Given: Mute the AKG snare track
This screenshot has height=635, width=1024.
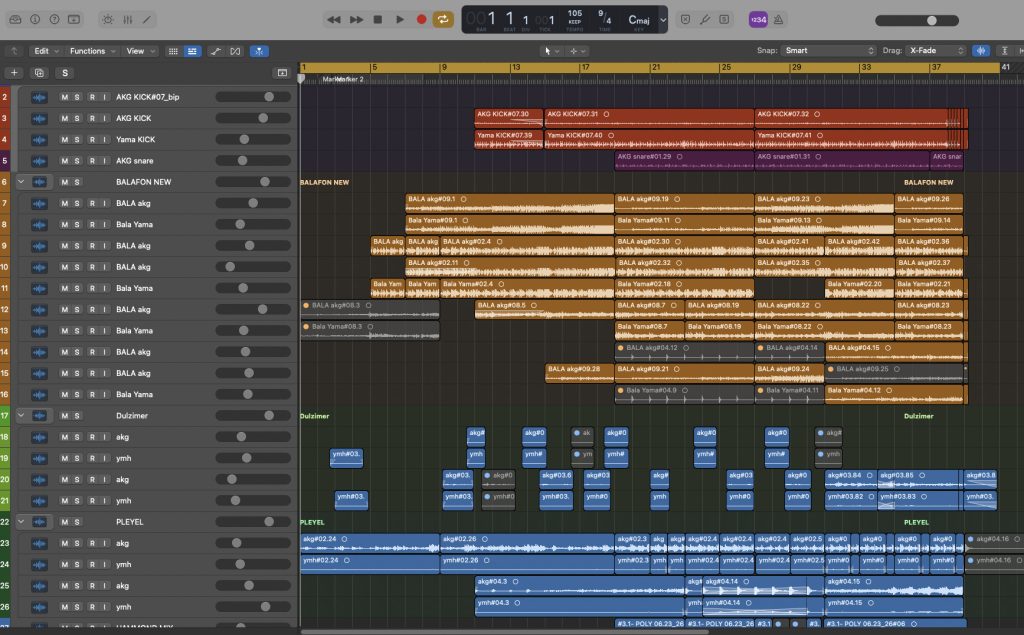Looking at the screenshot, I should coord(65,160).
